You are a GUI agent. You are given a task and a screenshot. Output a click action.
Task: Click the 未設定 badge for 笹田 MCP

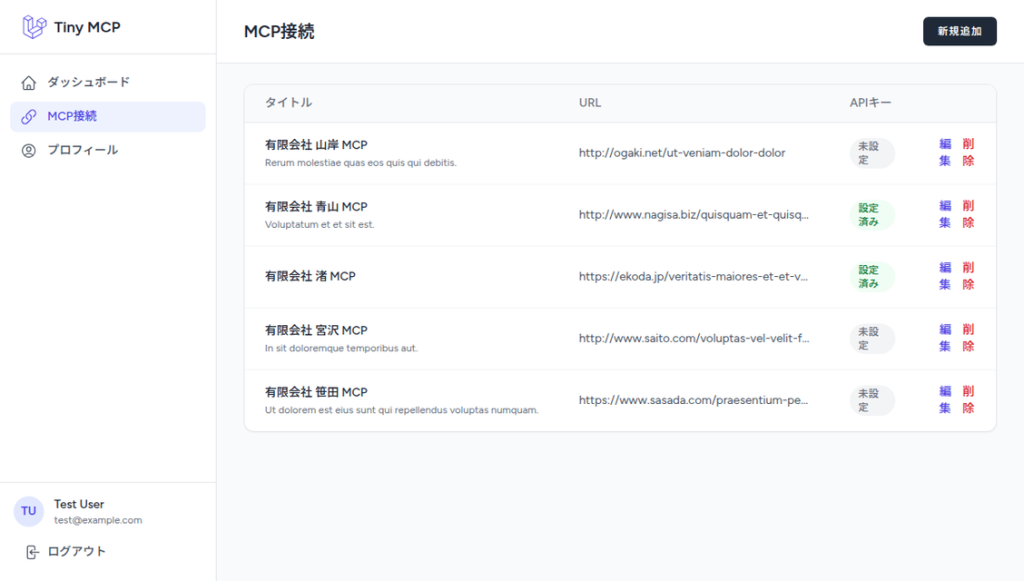pyautogui.click(x=872, y=400)
